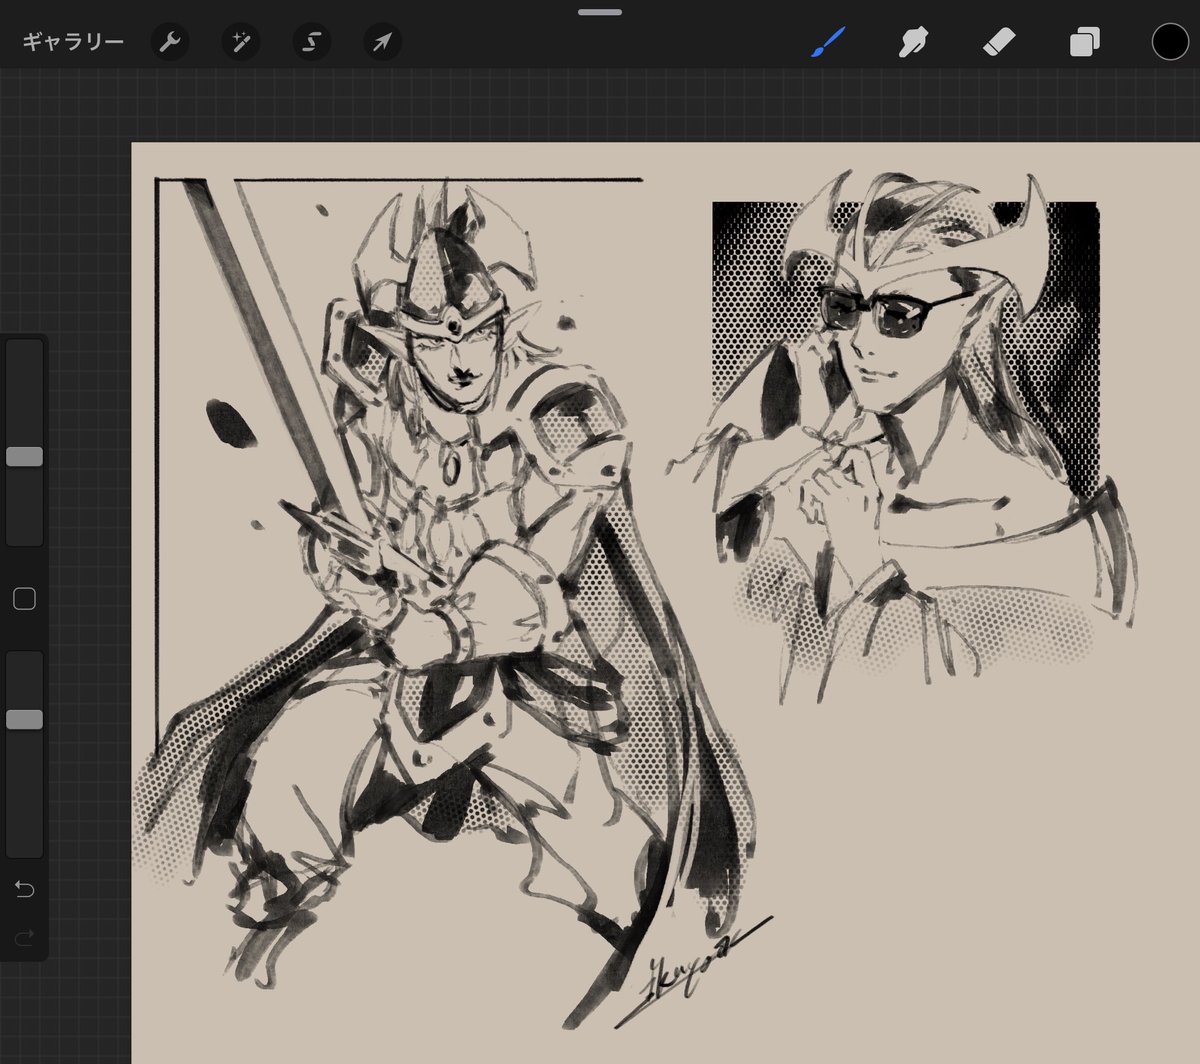Click the brush size slider handle

[x=25, y=457]
